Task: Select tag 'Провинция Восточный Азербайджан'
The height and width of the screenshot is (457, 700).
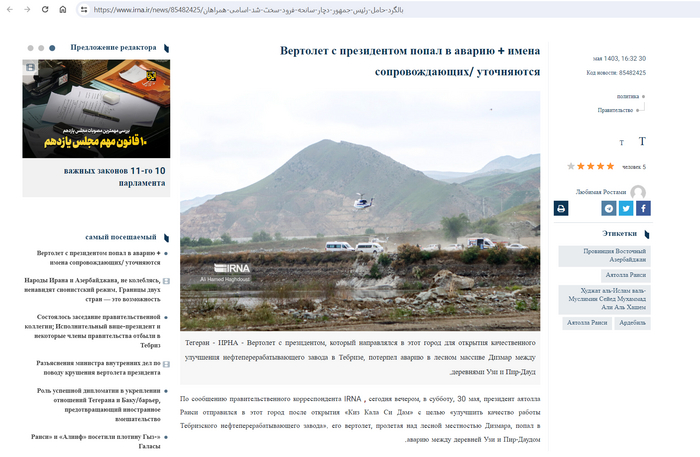Action: (x=604, y=256)
